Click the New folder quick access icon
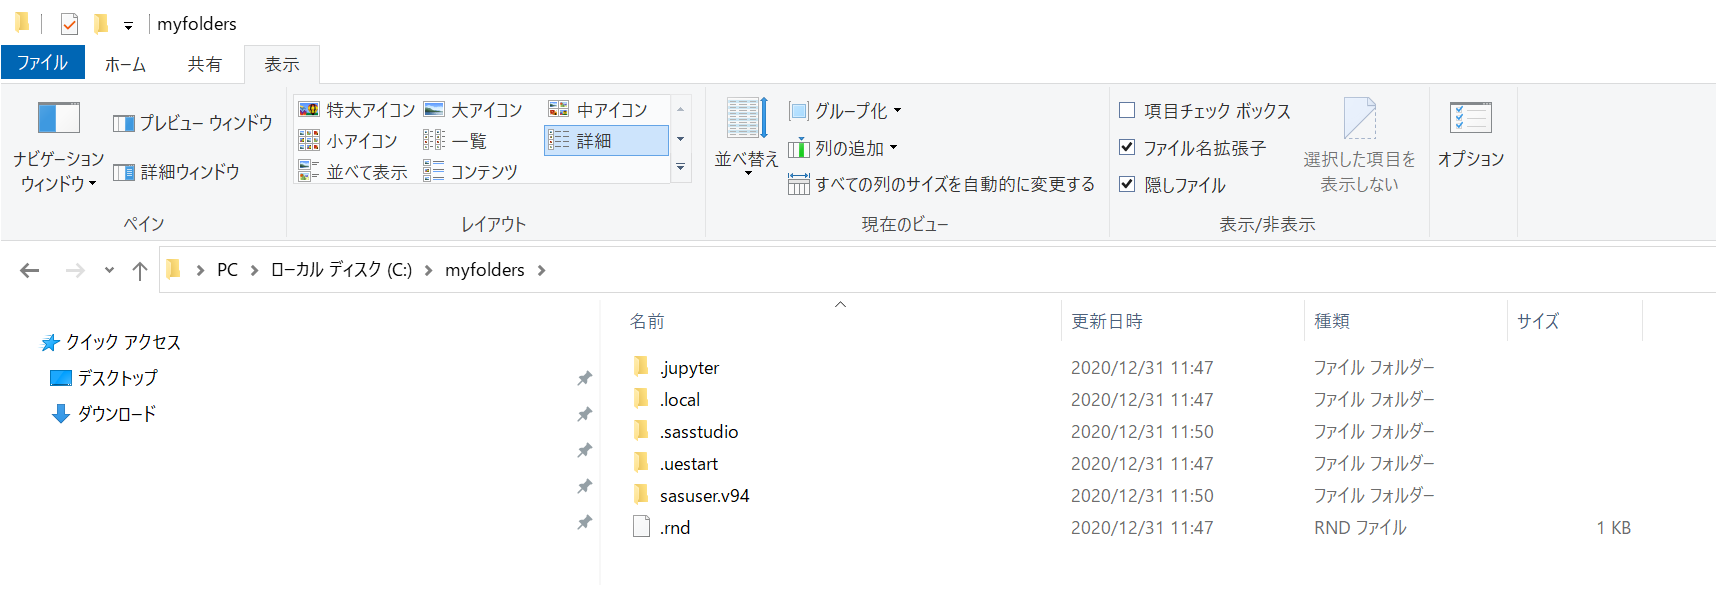1716x589 pixels. pyautogui.click(x=101, y=23)
